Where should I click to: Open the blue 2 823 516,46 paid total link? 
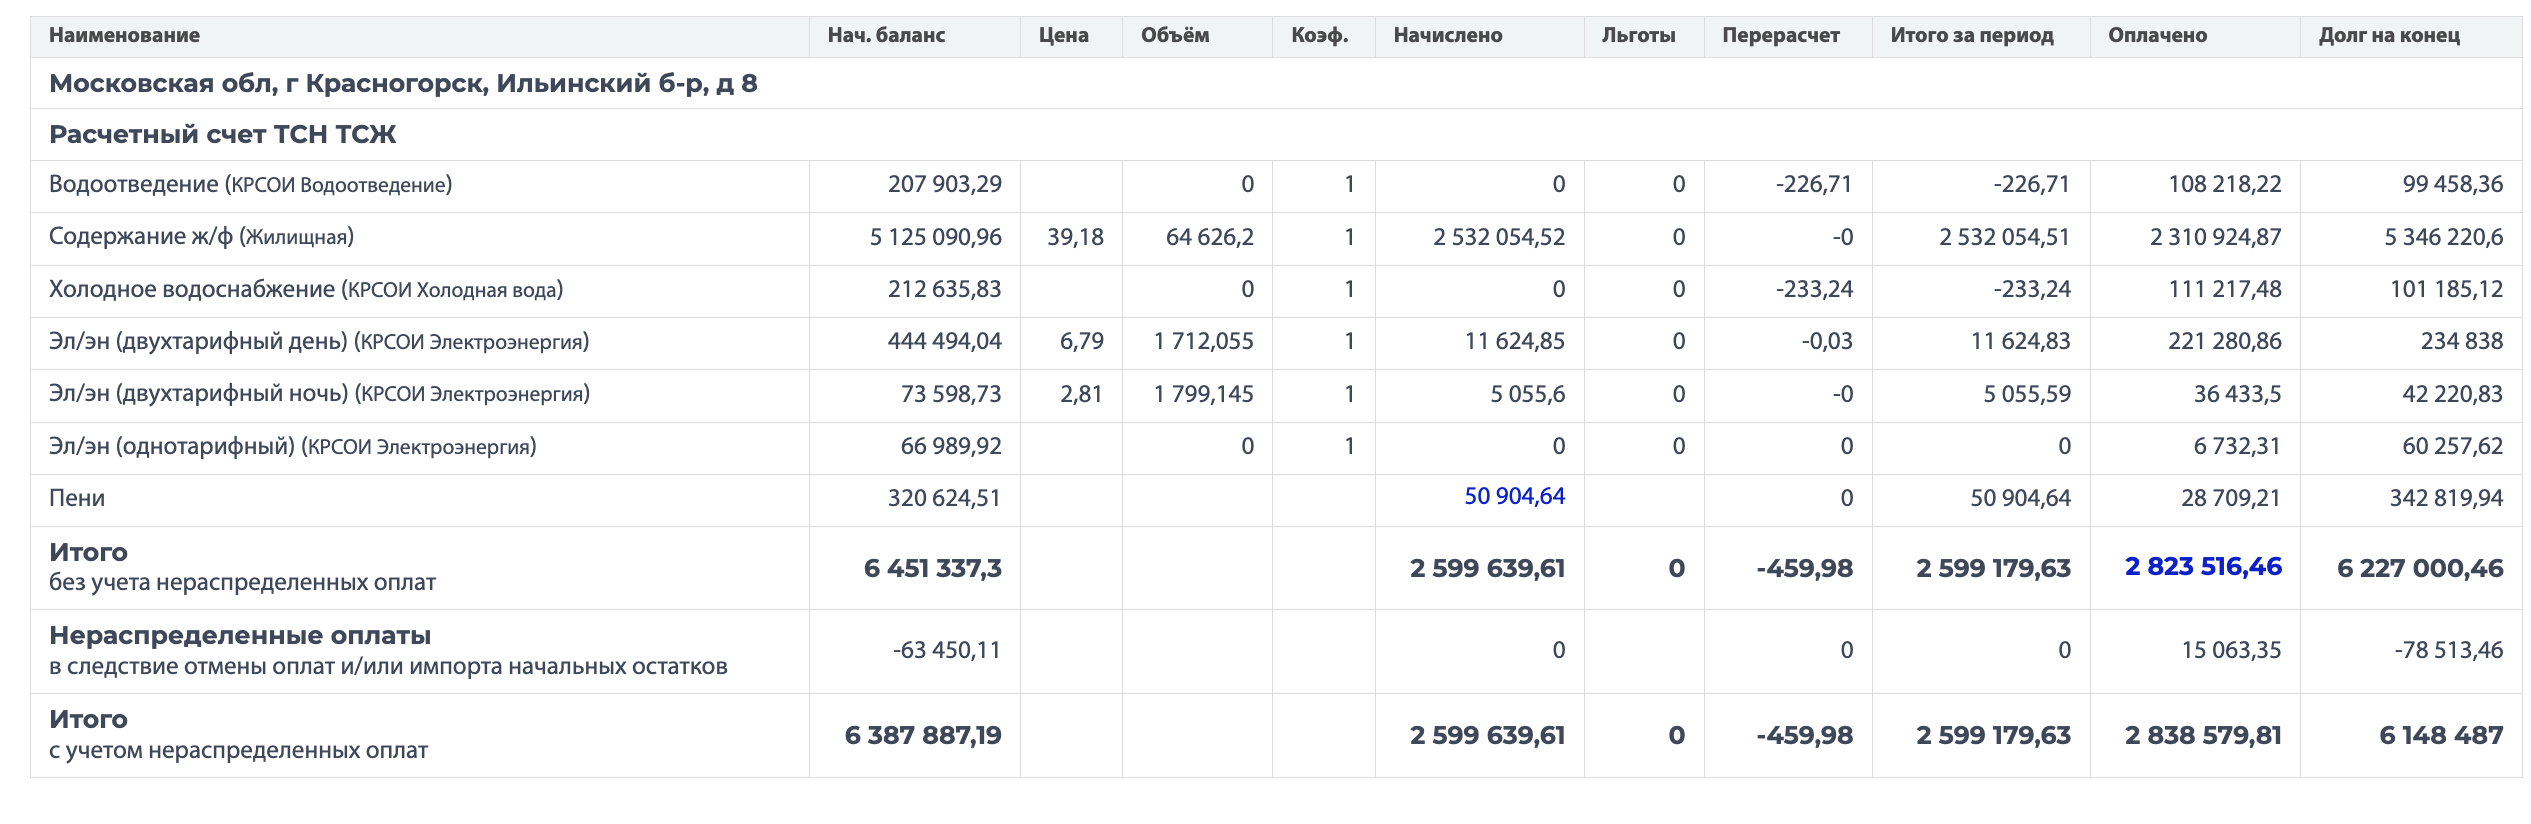click(x=2202, y=566)
